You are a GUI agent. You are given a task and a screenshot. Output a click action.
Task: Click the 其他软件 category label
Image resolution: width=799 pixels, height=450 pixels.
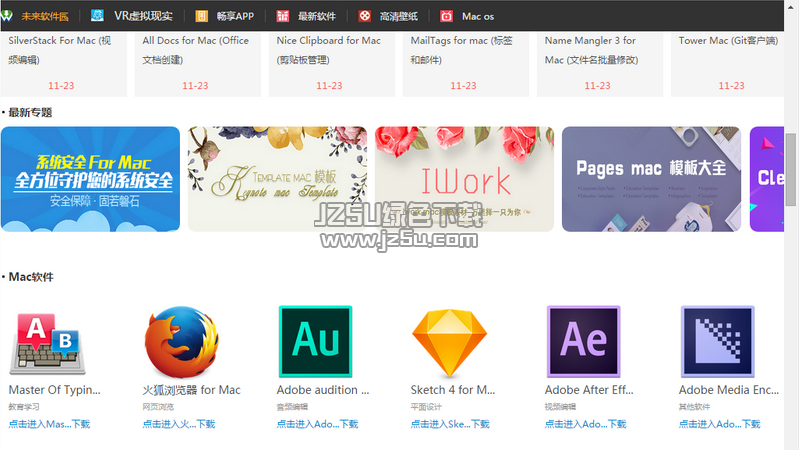point(694,407)
